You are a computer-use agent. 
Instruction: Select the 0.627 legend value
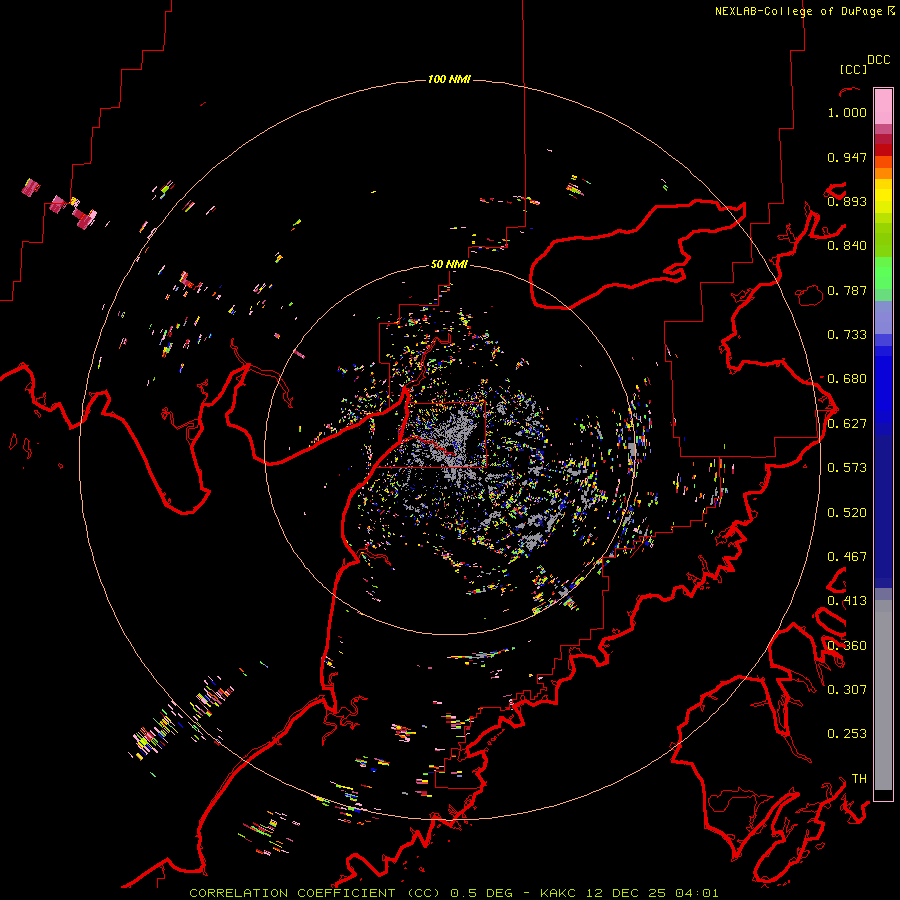click(x=847, y=424)
